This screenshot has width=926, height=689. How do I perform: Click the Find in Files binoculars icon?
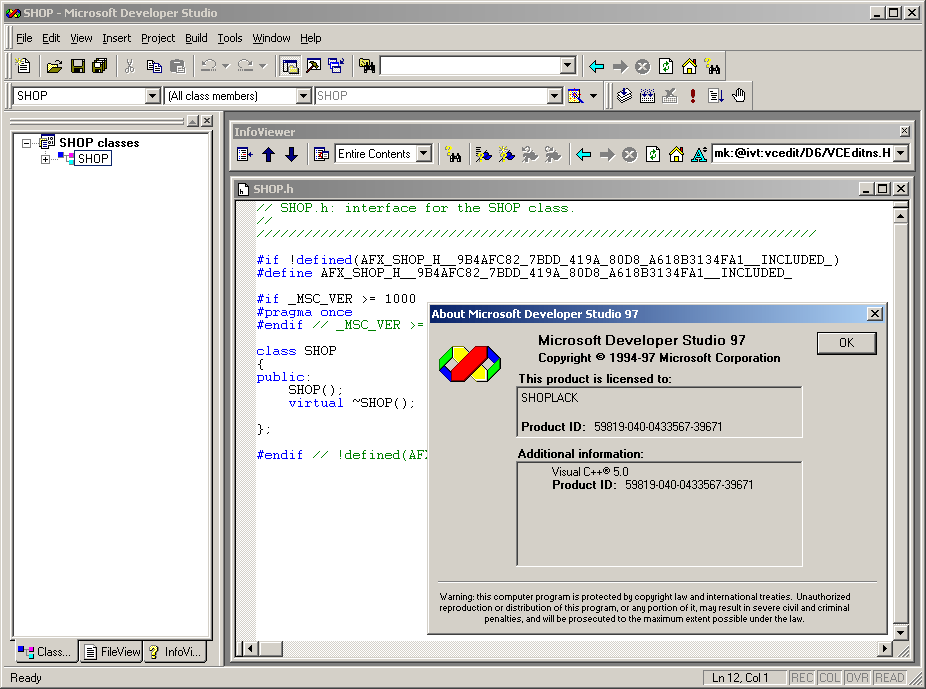(367, 66)
